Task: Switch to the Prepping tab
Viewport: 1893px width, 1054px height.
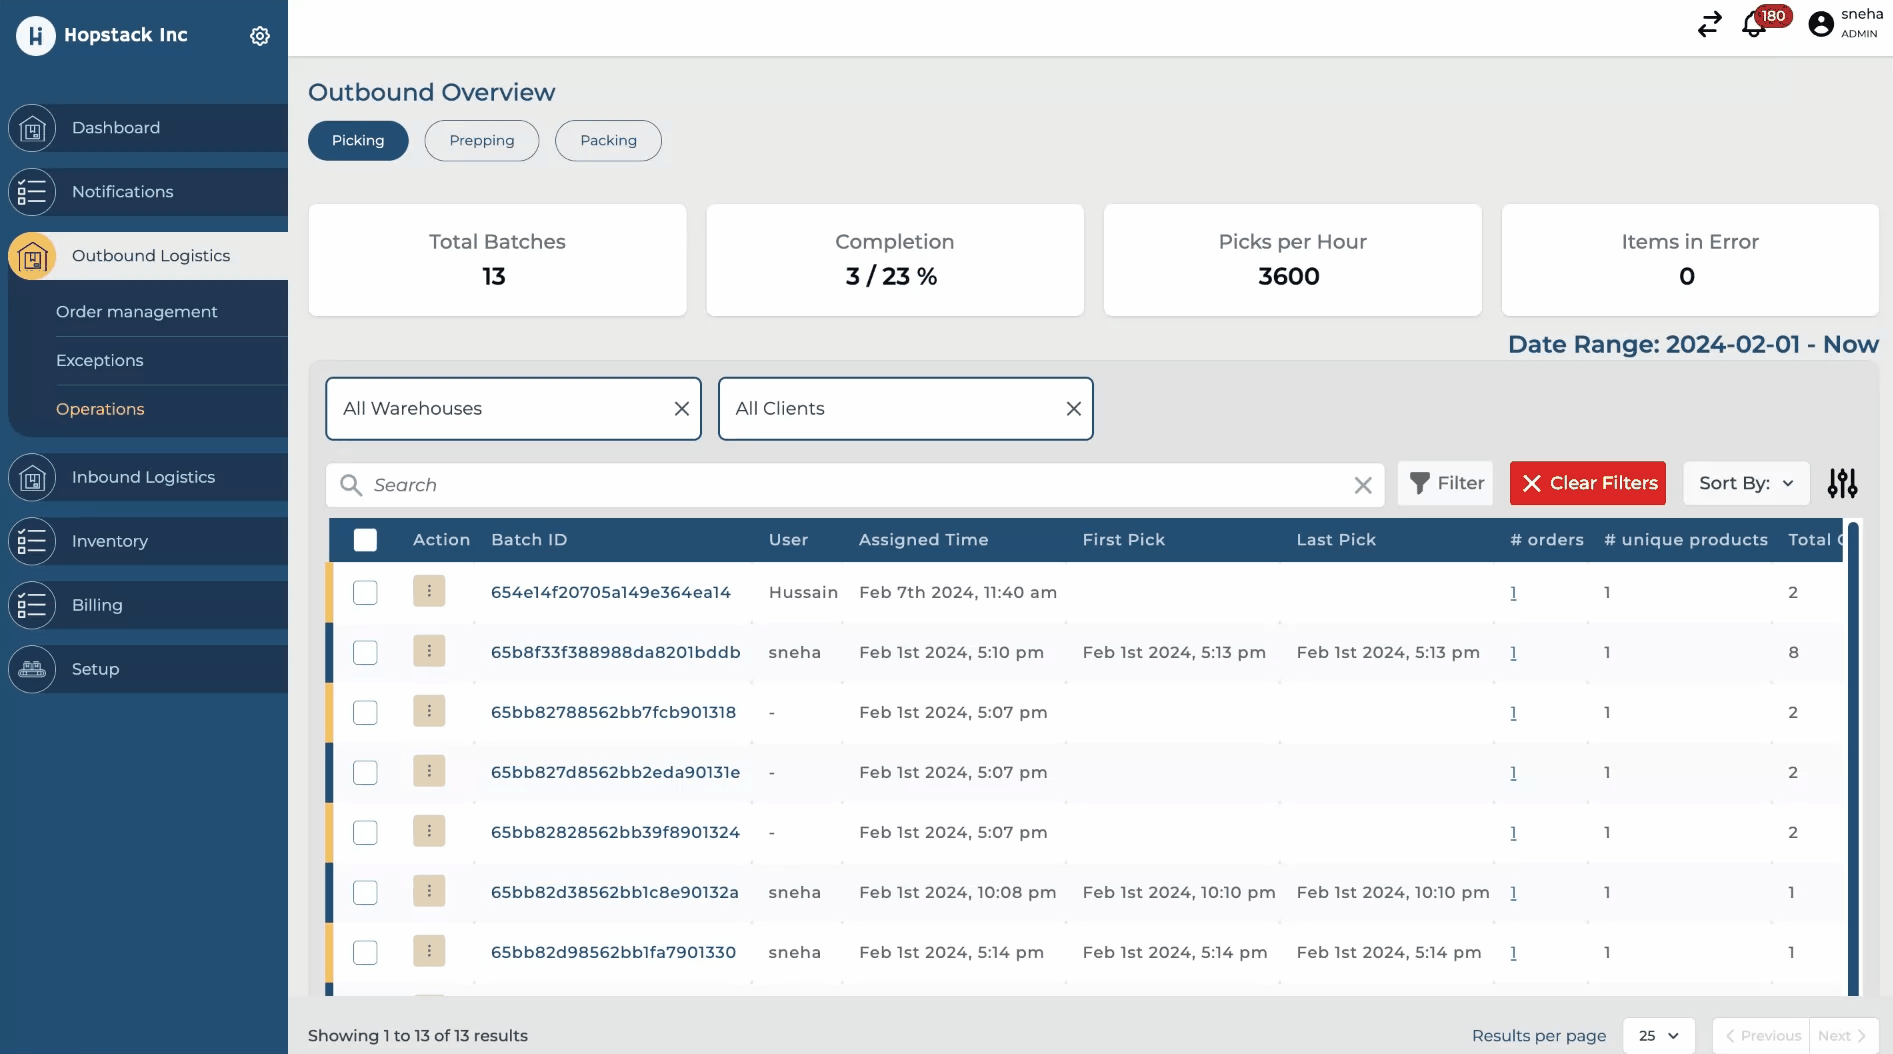Action: point(481,141)
